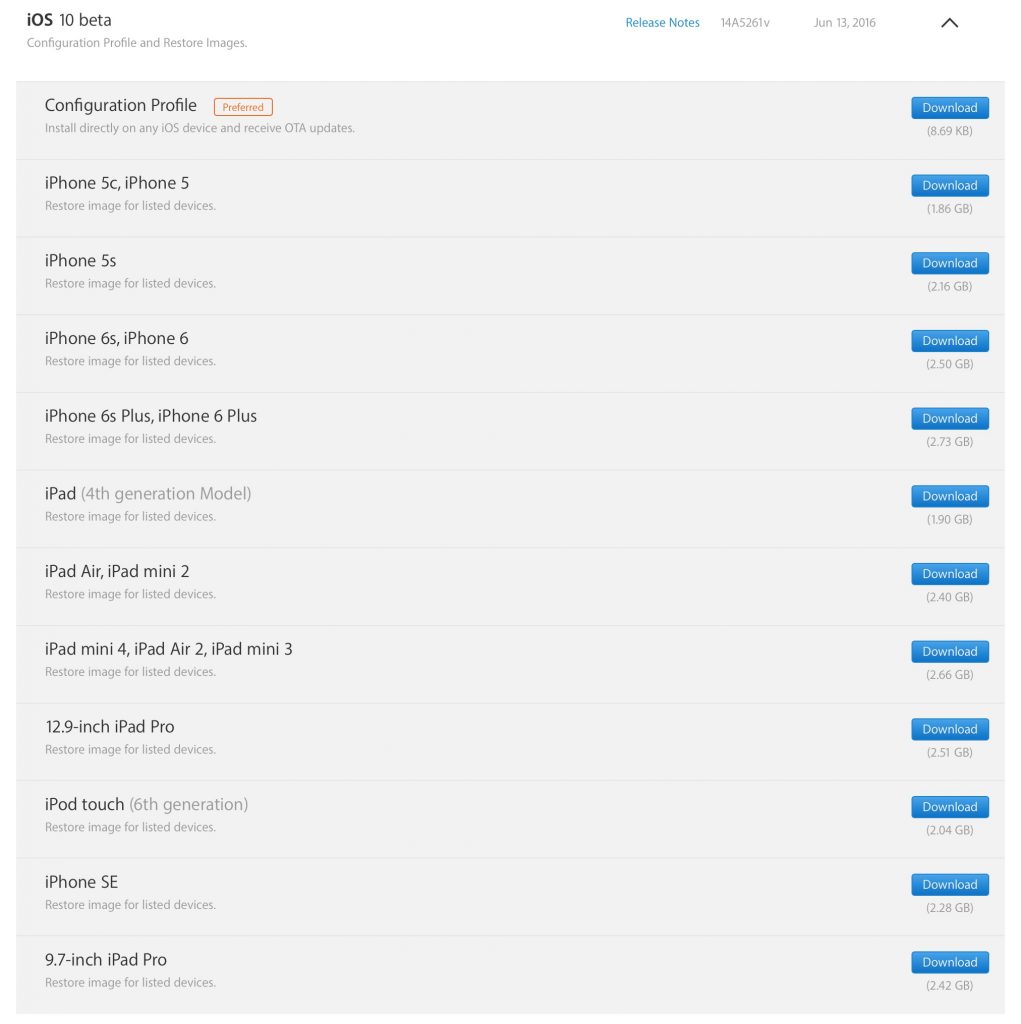The height and width of the screenshot is (1024, 1021).
Task: Download iPhone 6s, iPhone 6 image
Action: pyautogui.click(x=949, y=341)
